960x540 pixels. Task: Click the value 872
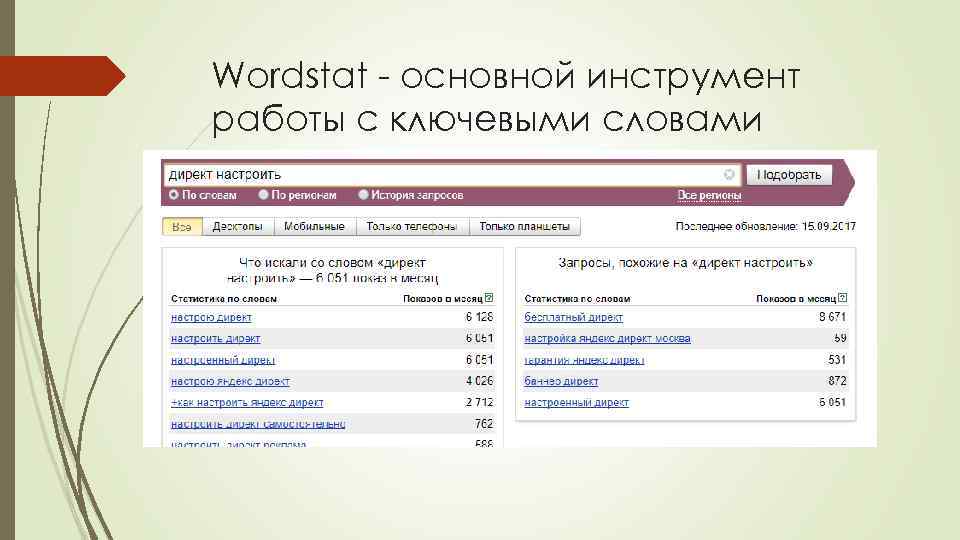837,381
